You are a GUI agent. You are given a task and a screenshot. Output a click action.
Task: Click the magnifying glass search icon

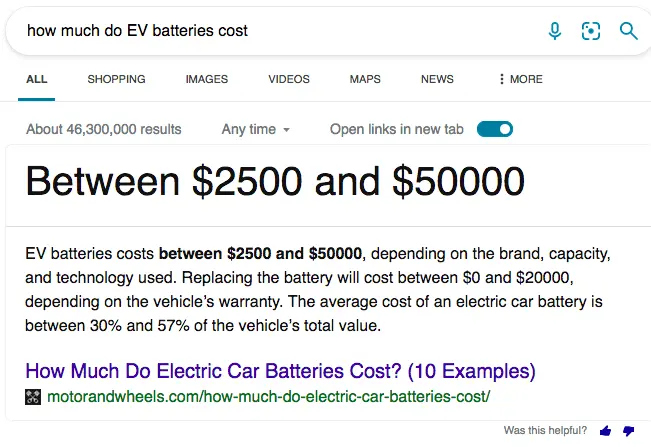tap(629, 31)
